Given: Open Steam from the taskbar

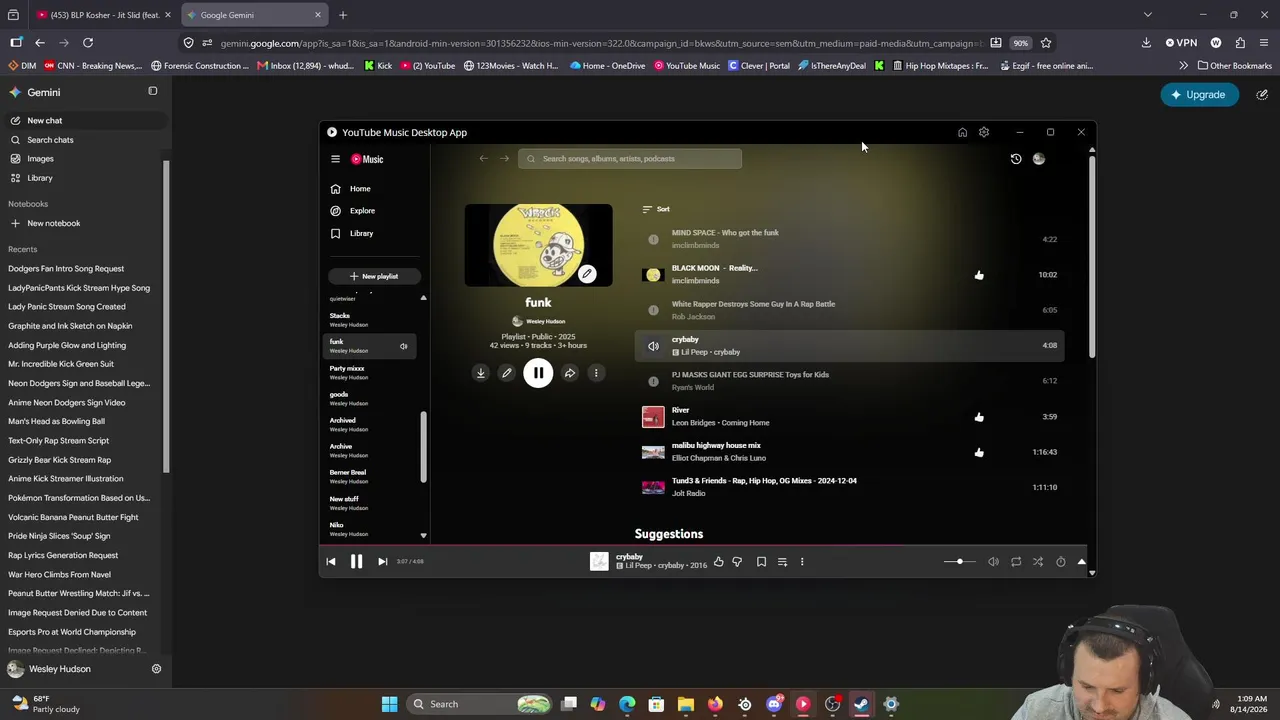Looking at the screenshot, I should click(861, 704).
